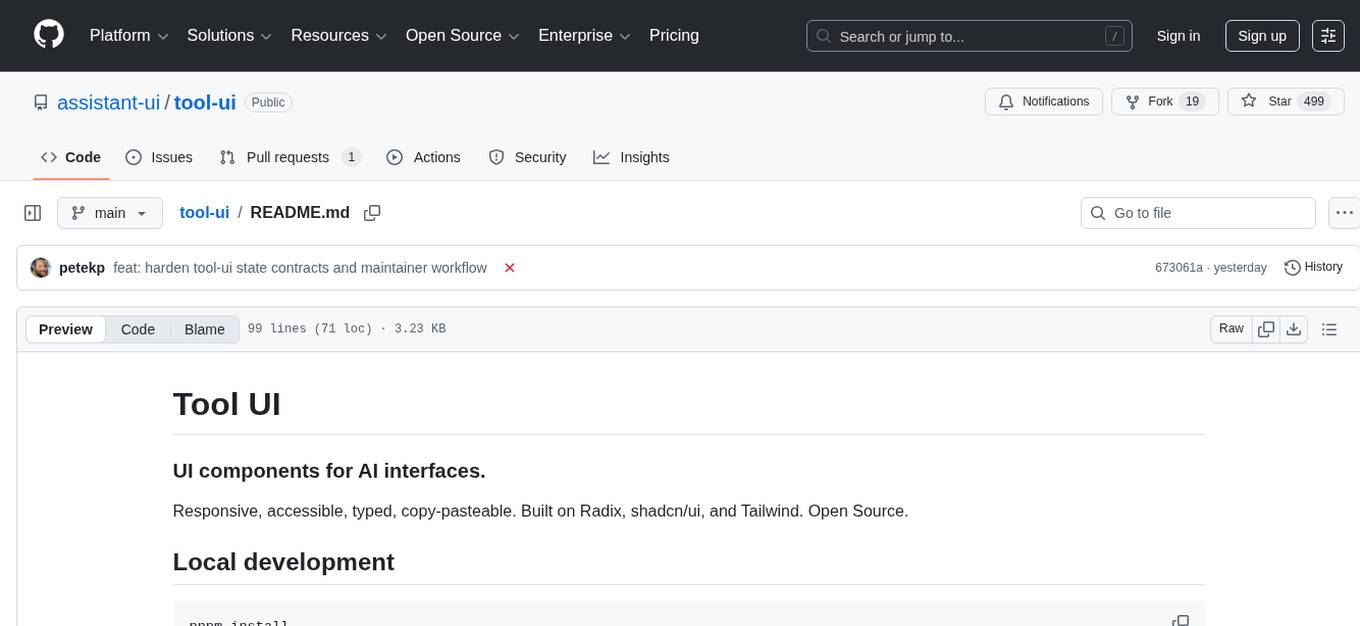Open the raw file download icon
Viewport: 1360px width, 626px height.
(1294, 328)
